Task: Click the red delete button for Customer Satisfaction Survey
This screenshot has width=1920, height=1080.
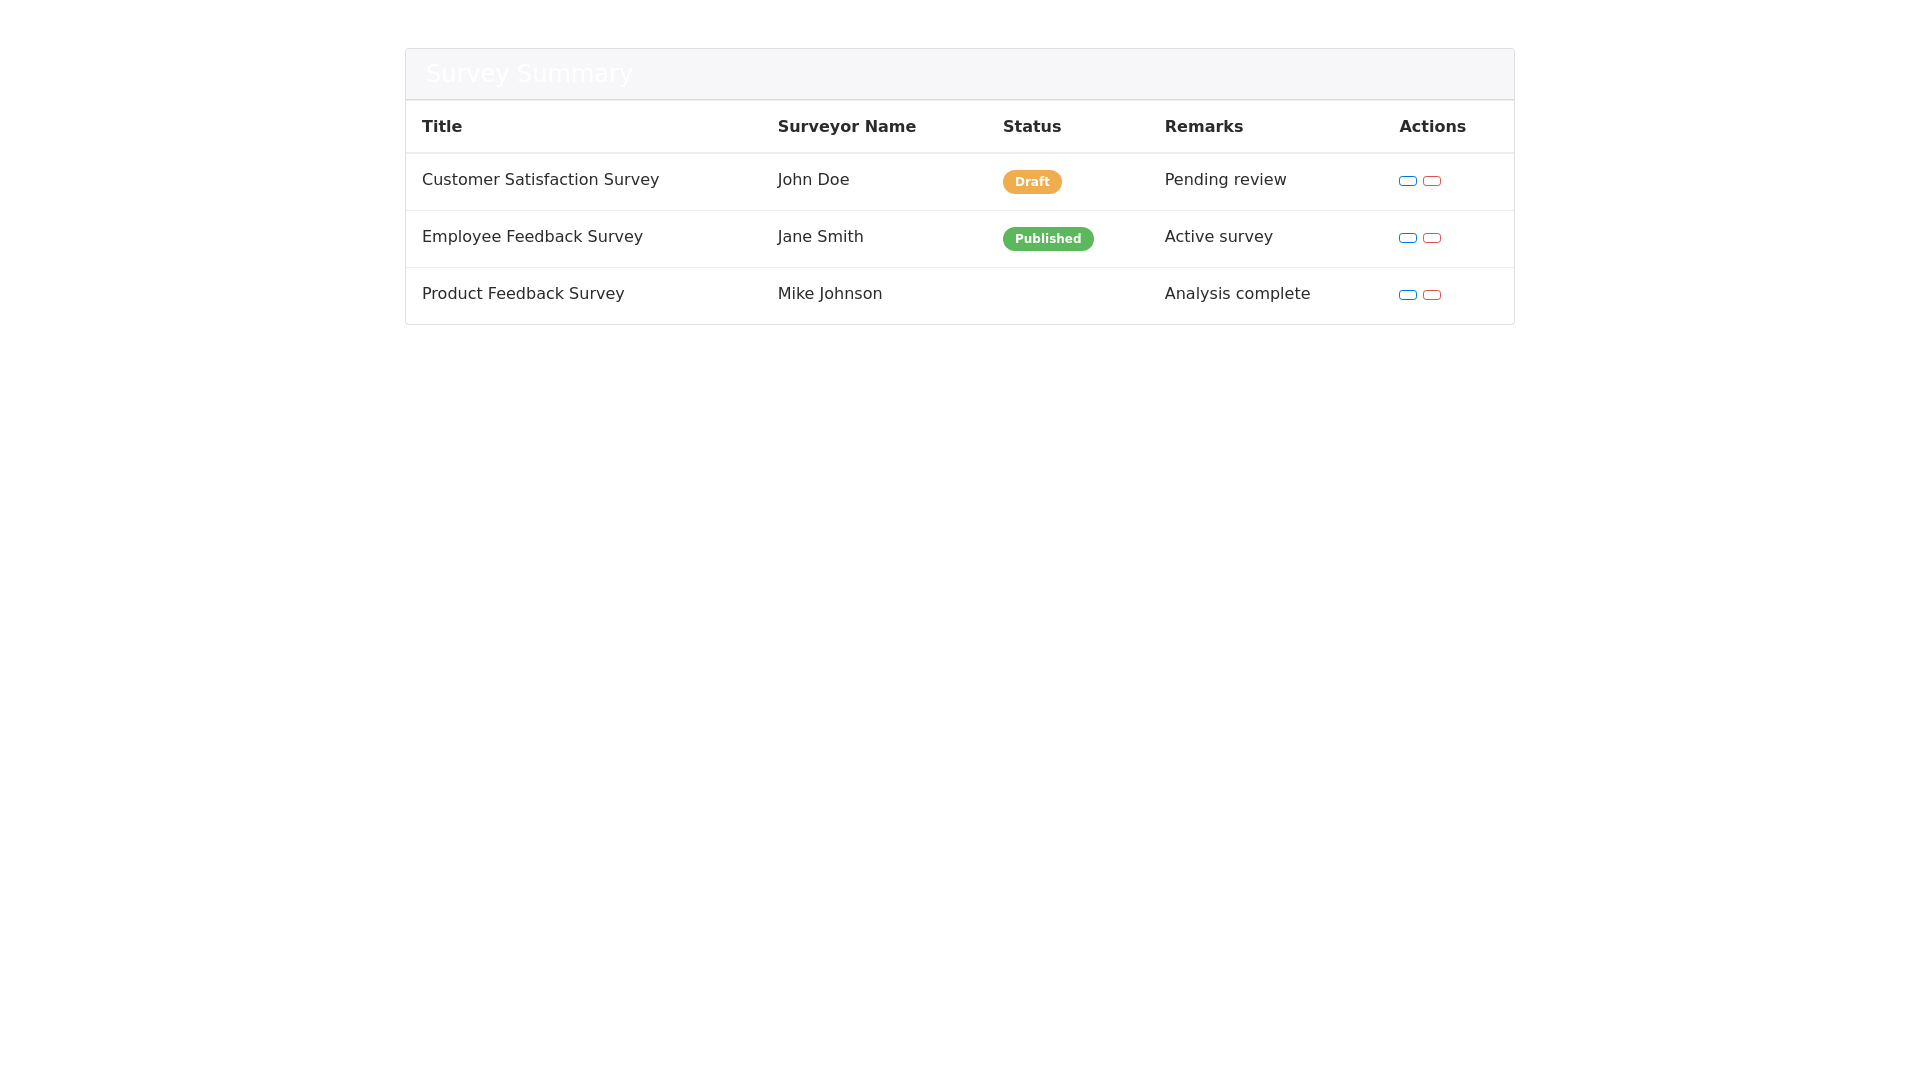Action: pos(1432,181)
